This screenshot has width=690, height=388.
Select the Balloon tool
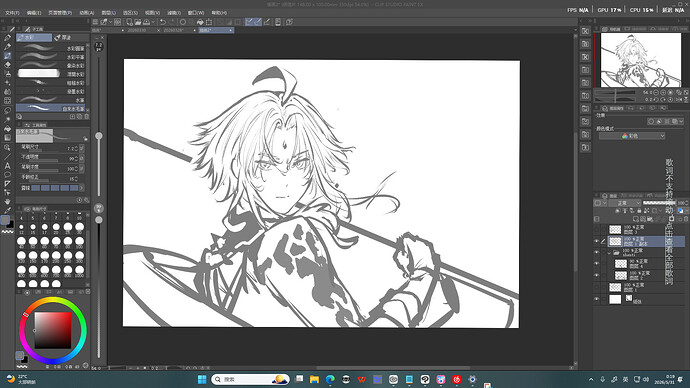coord(7,175)
